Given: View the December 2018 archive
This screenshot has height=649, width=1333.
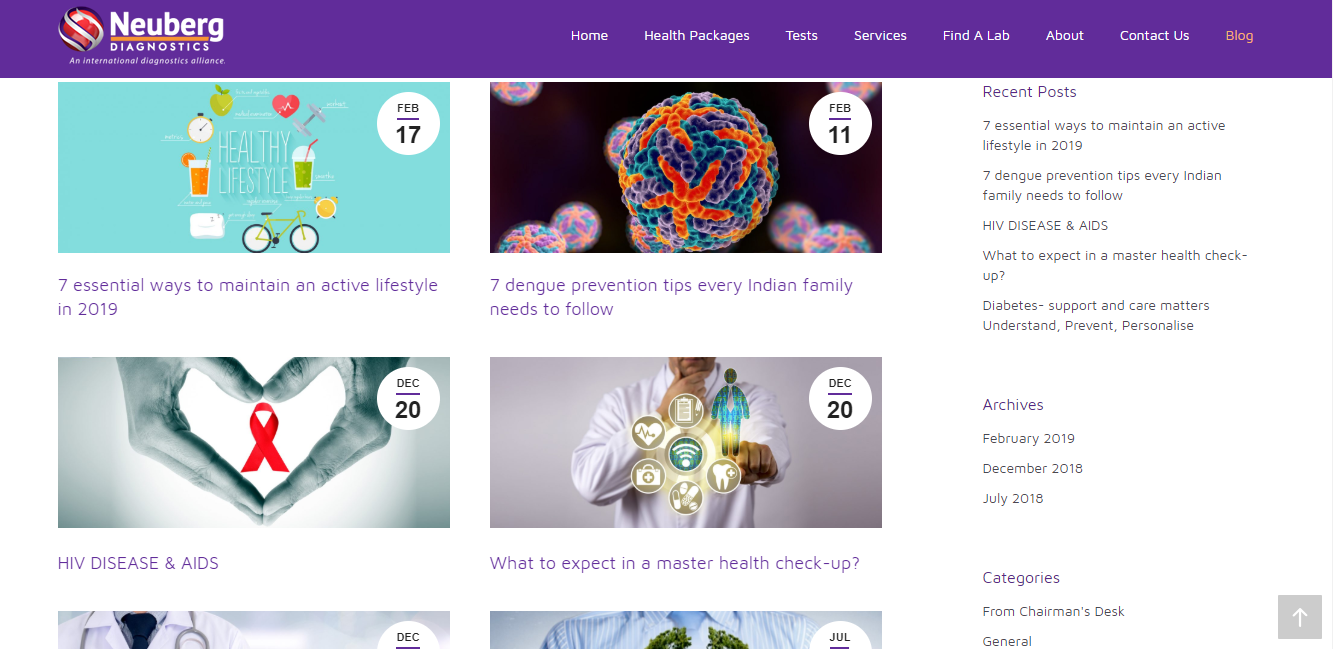Looking at the screenshot, I should [x=1032, y=468].
